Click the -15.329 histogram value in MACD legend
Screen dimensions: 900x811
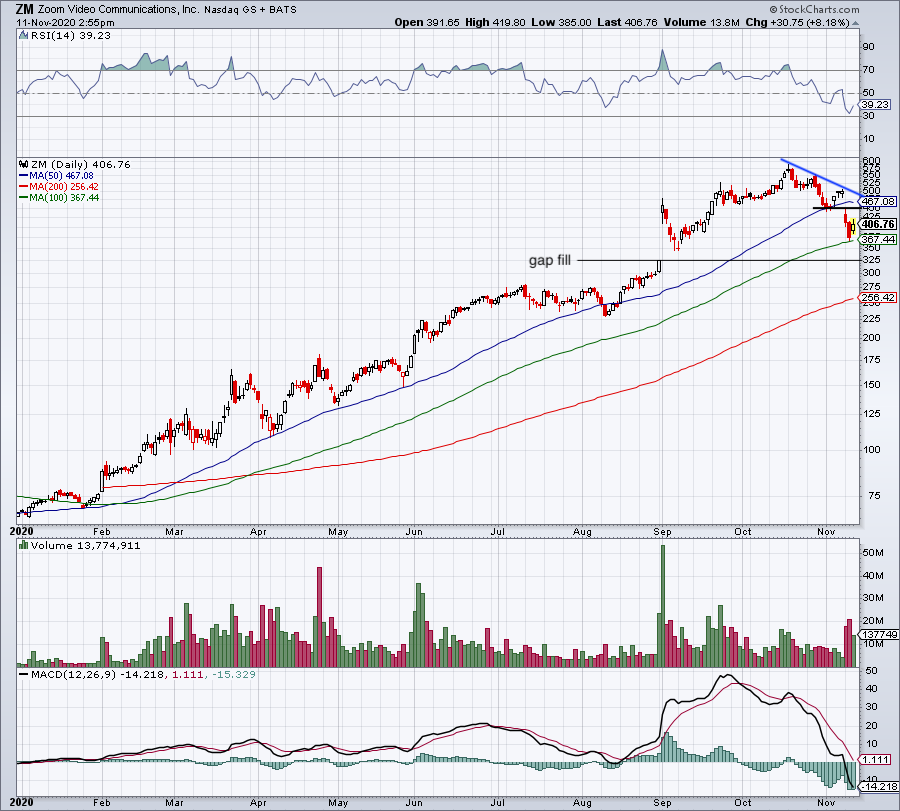tap(234, 674)
